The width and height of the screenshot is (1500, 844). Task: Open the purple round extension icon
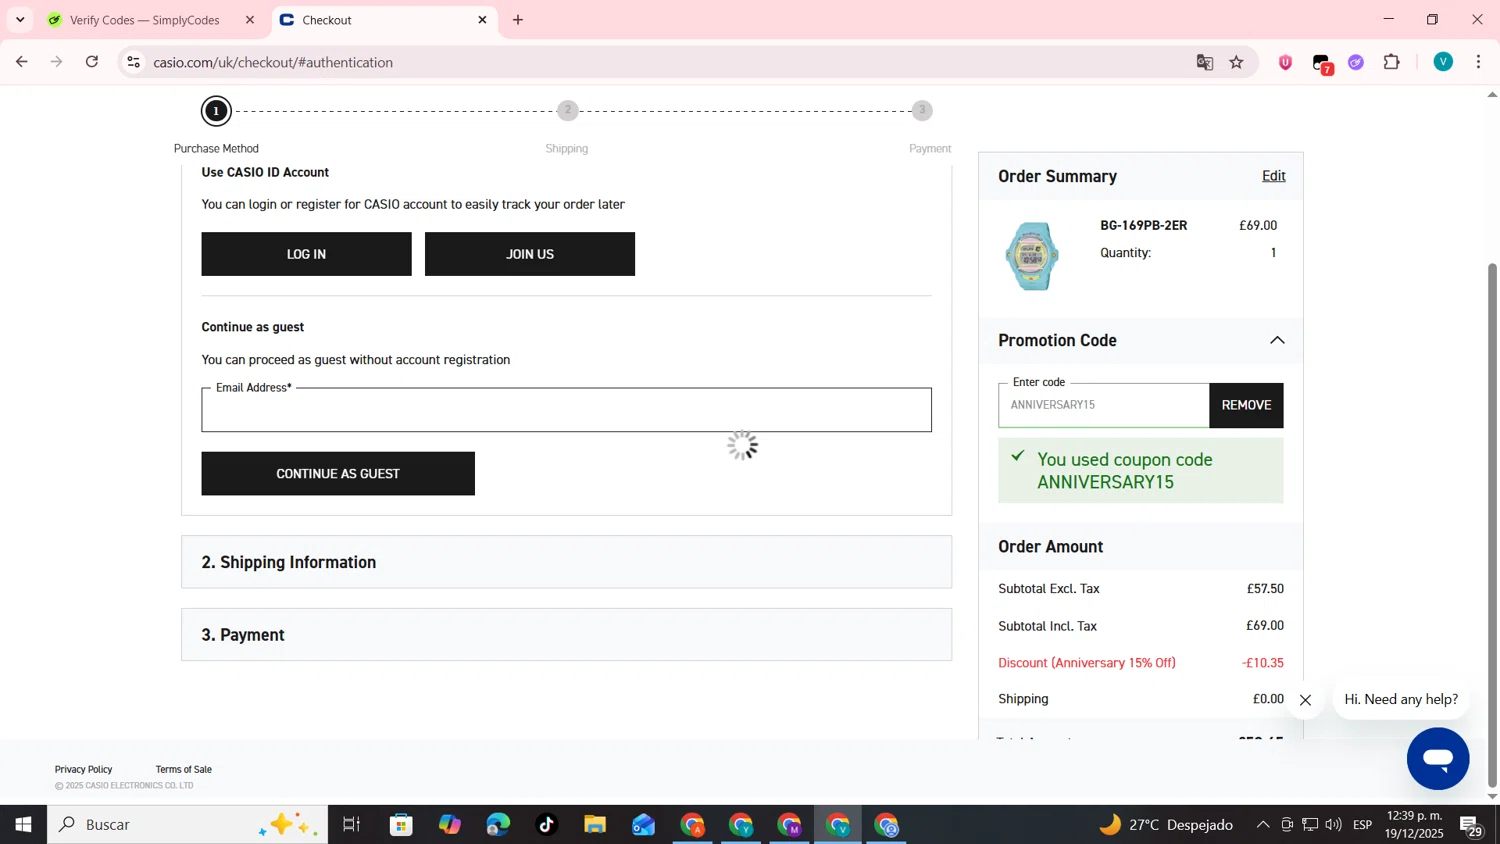pos(1356,62)
